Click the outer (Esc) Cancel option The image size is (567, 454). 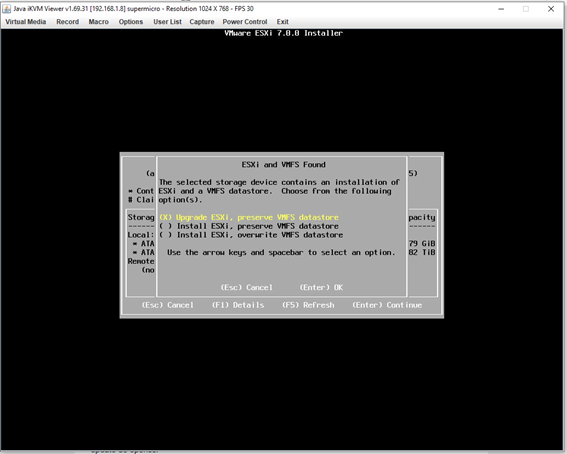167,305
